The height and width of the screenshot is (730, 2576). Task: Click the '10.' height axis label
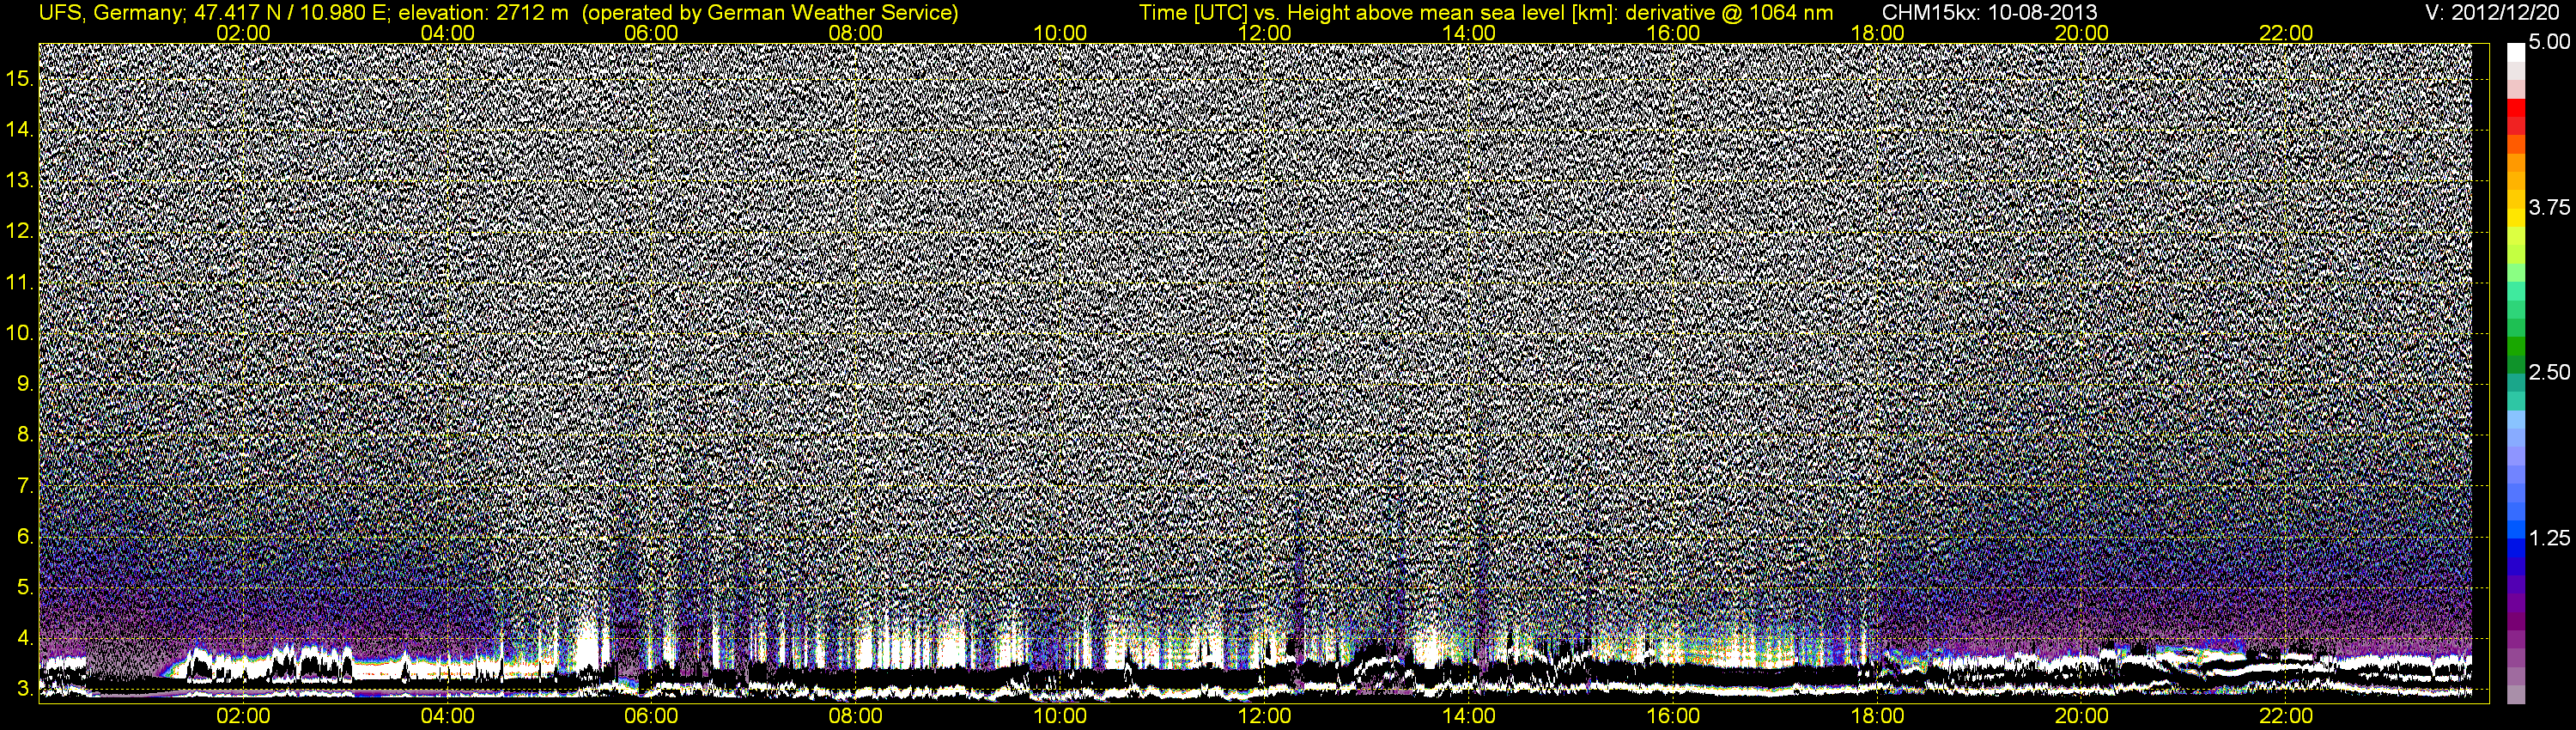[21, 332]
